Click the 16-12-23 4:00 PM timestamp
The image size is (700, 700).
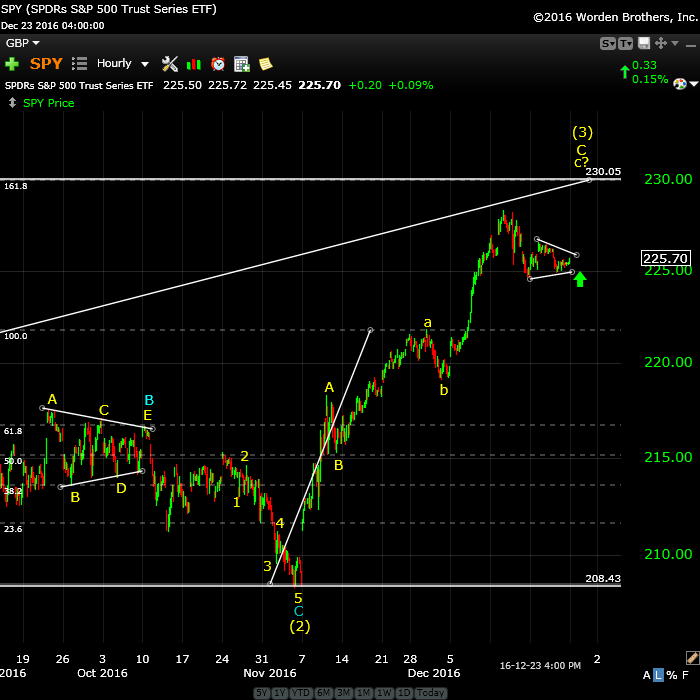point(540,666)
